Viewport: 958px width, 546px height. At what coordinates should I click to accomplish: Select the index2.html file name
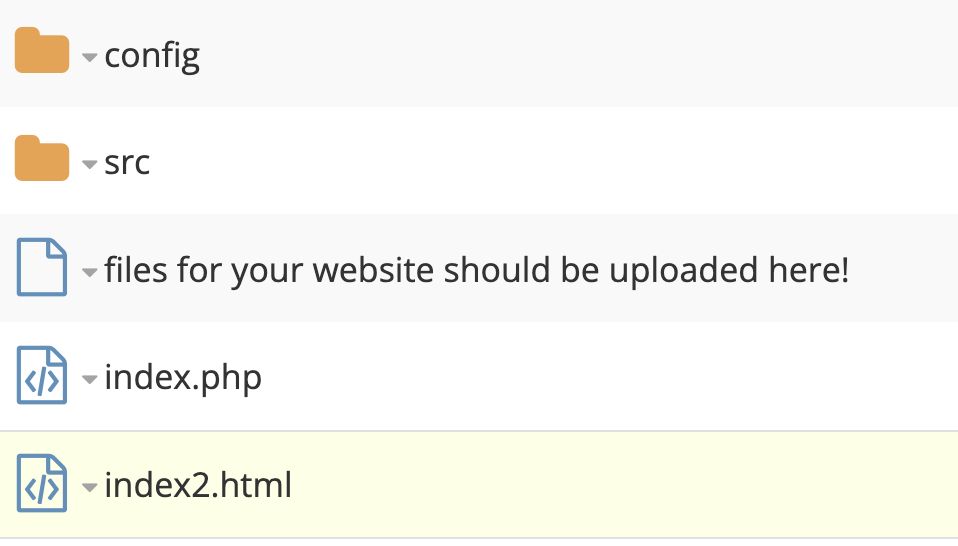coord(198,486)
